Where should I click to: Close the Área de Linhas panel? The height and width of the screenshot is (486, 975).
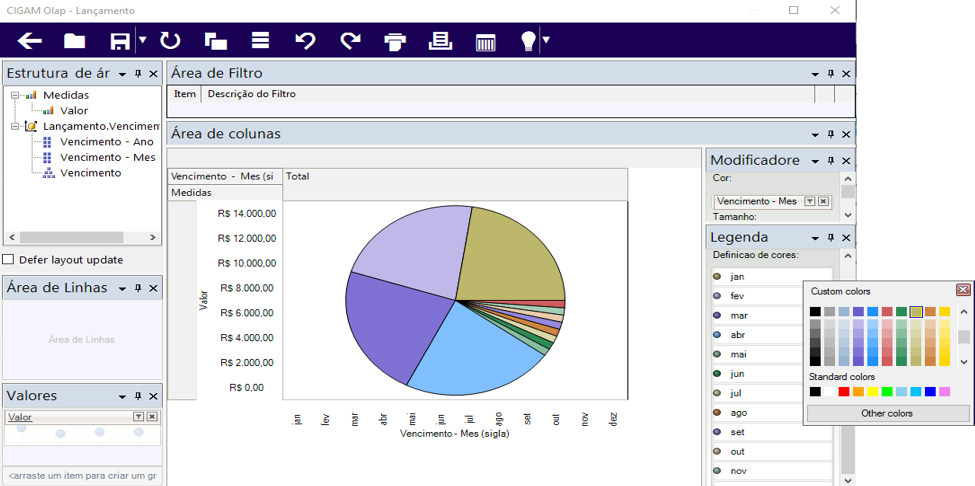coord(153,288)
